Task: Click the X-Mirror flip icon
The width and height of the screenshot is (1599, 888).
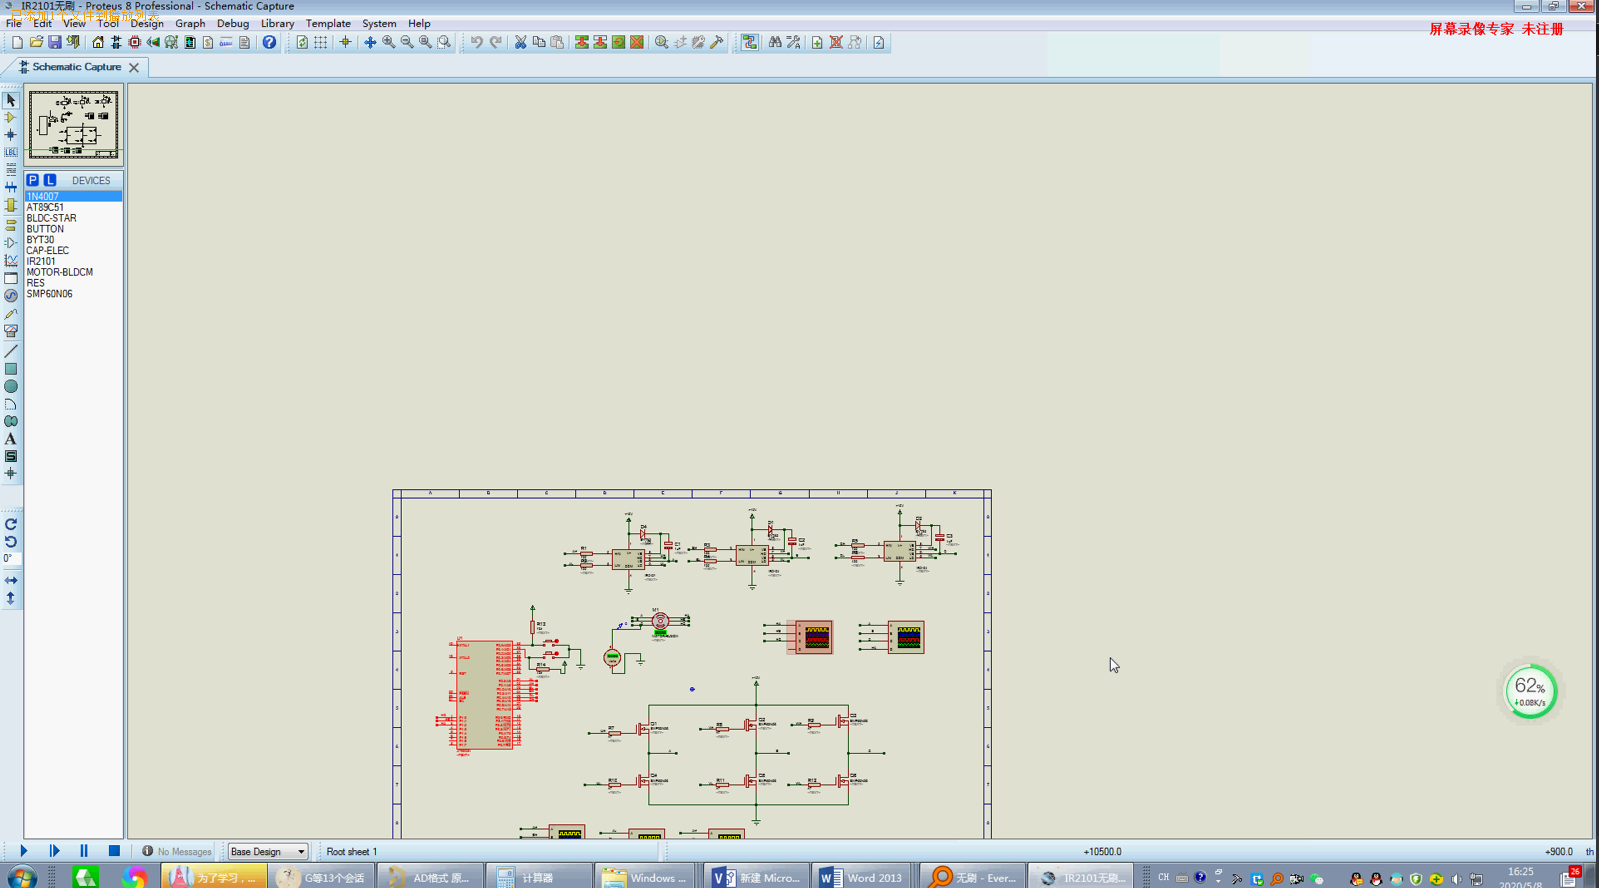Action: click(11, 580)
